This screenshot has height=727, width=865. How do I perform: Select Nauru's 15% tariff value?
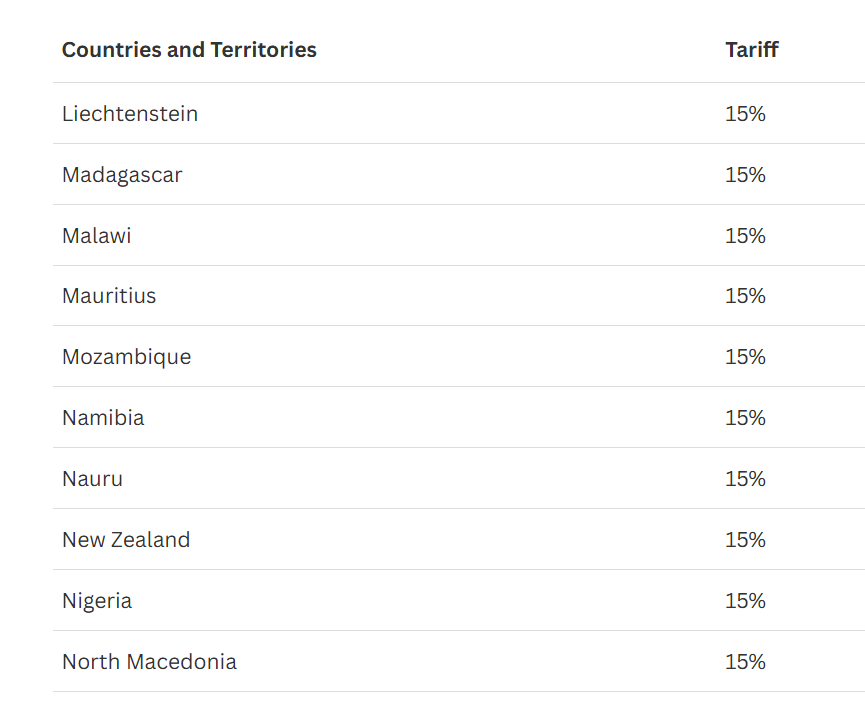pyautogui.click(x=745, y=479)
